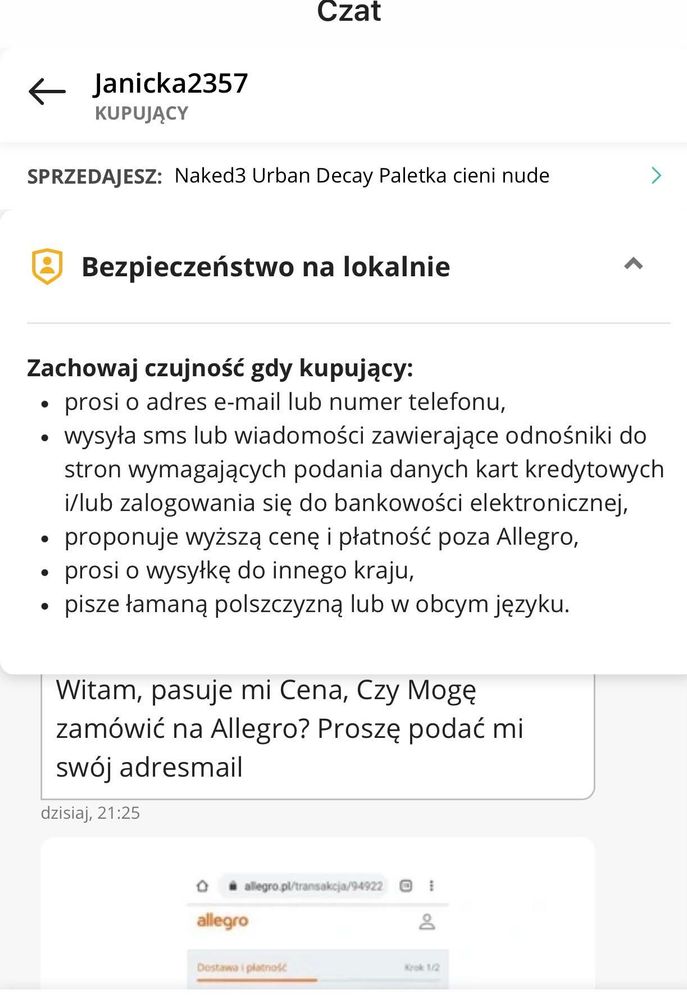The height and width of the screenshot is (999, 687).
Task: Select the buyer's message asking for email
Action: point(317,734)
